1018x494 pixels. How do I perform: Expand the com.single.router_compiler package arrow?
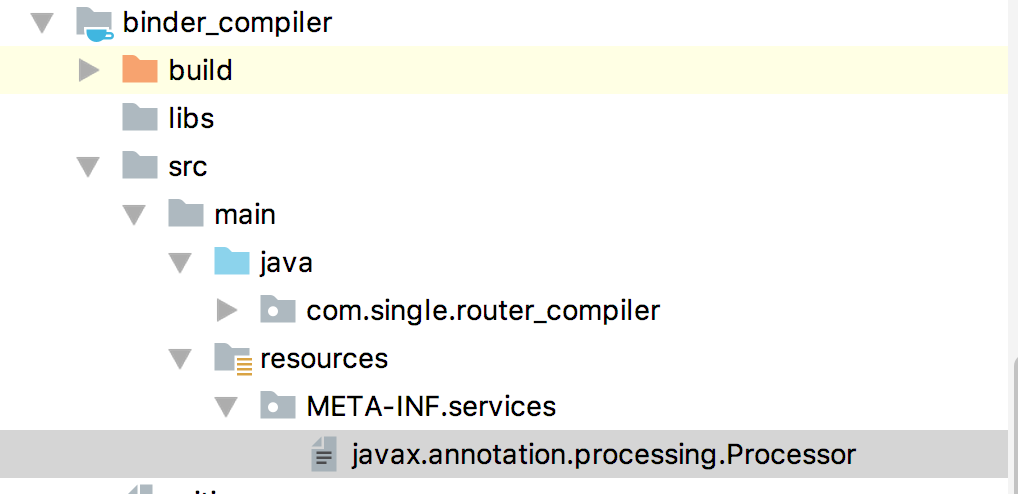click(227, 310)
